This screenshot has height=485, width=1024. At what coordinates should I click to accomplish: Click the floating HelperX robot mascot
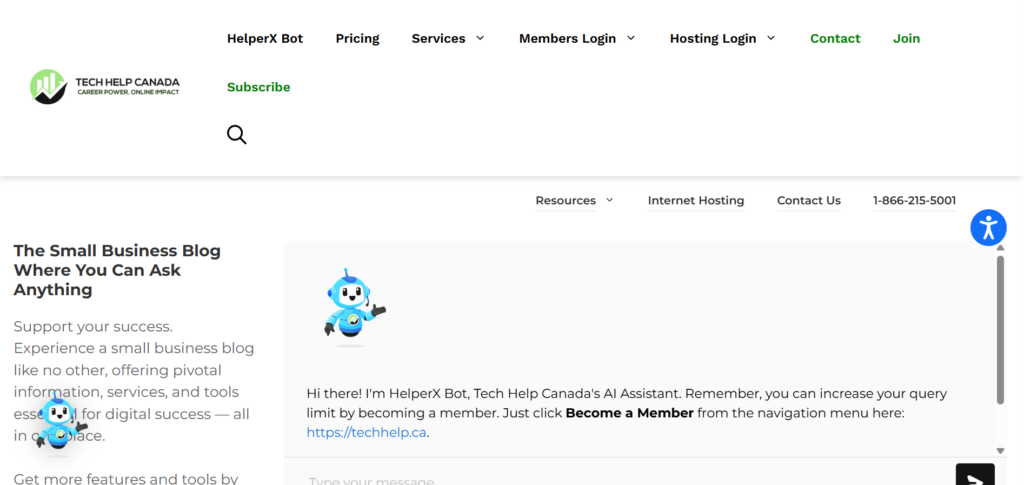(61, 424)
